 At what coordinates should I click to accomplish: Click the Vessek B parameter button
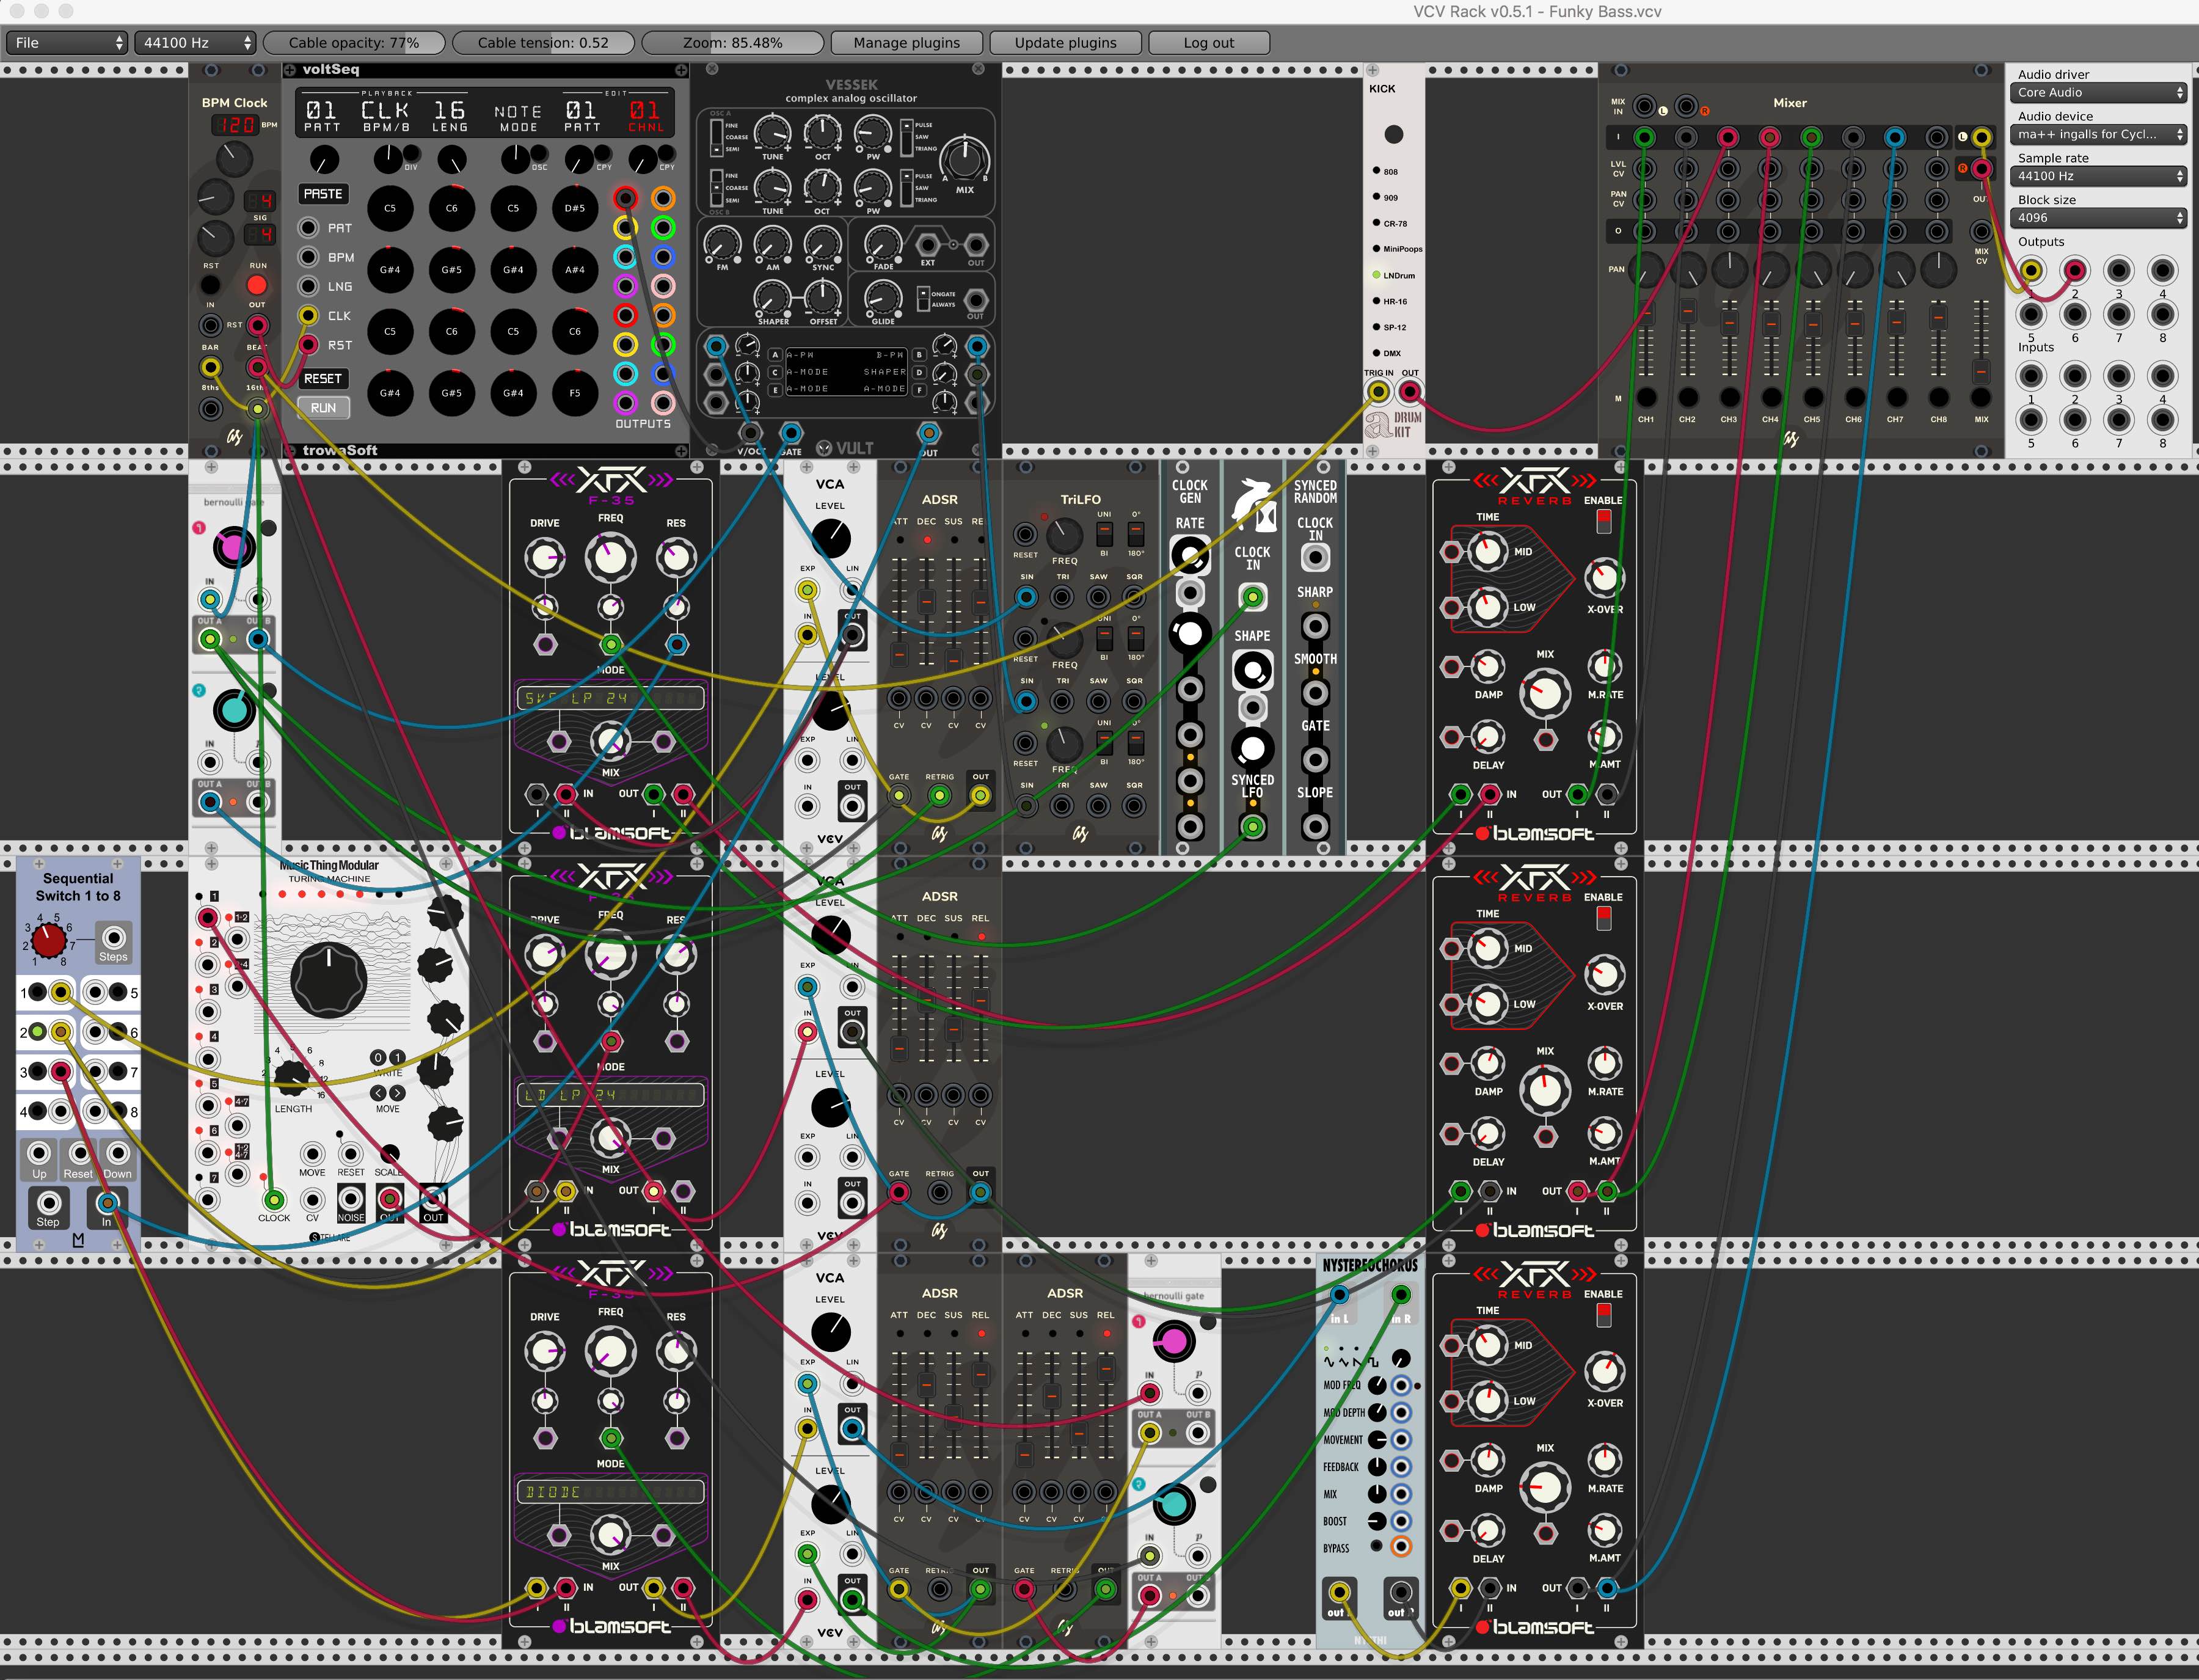[x=919, y=355]
